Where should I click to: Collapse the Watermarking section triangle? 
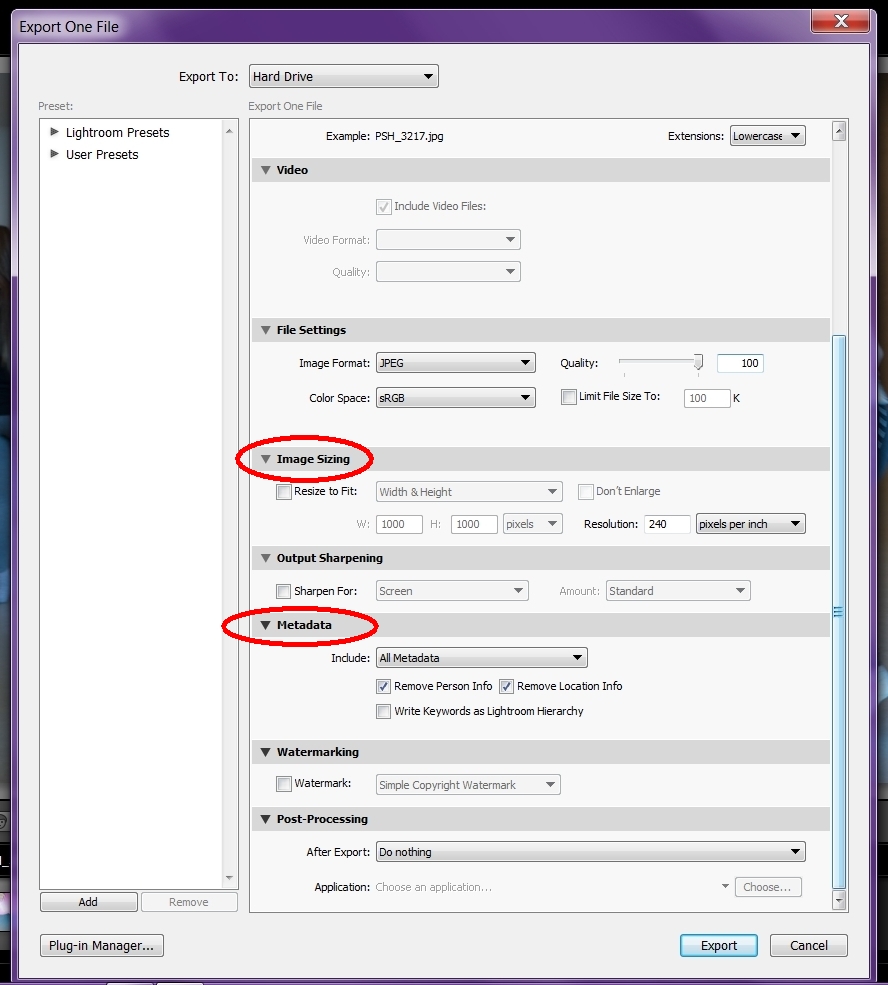pyautogui.click(x=266, y=752)
